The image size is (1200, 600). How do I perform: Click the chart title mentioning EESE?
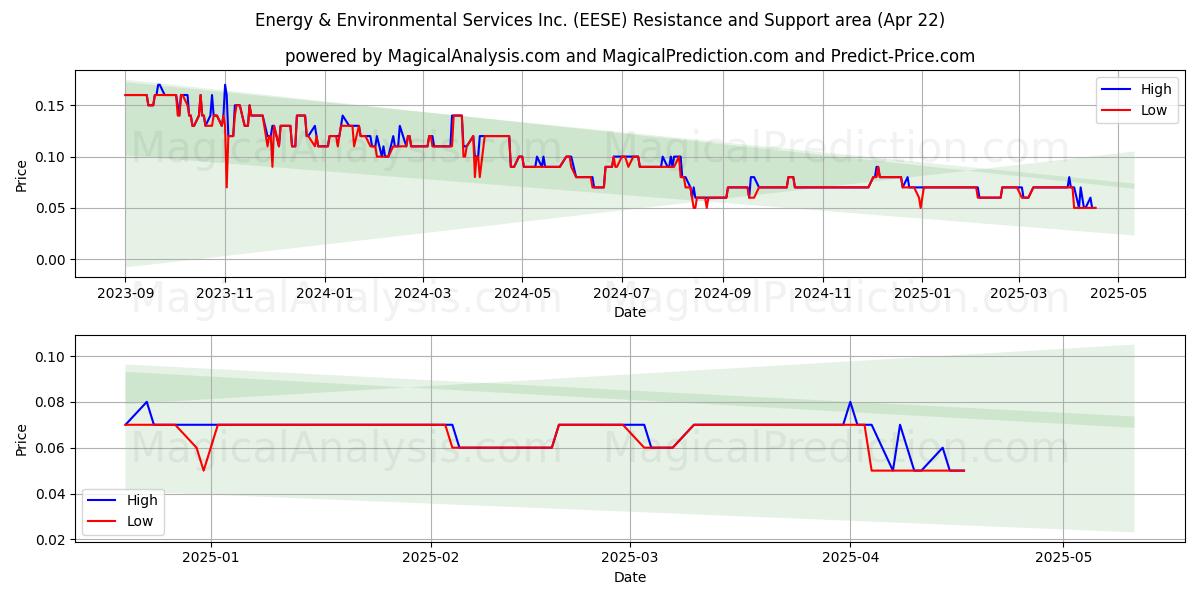pyautogui.click(x=600, y=20)
